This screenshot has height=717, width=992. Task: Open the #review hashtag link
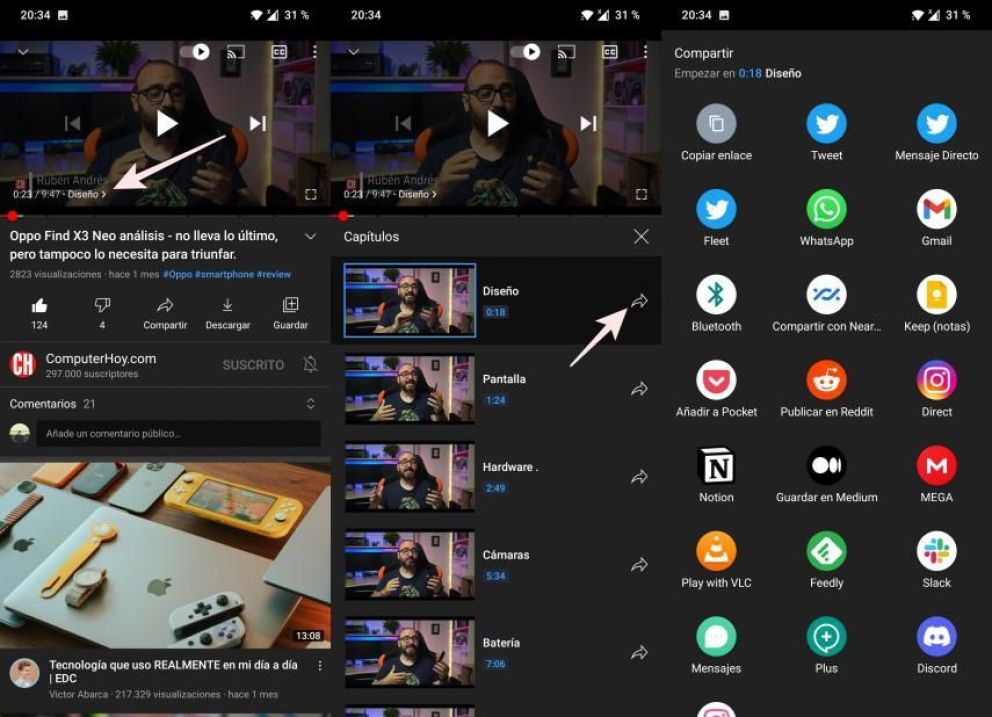click(x=274, y=274)
